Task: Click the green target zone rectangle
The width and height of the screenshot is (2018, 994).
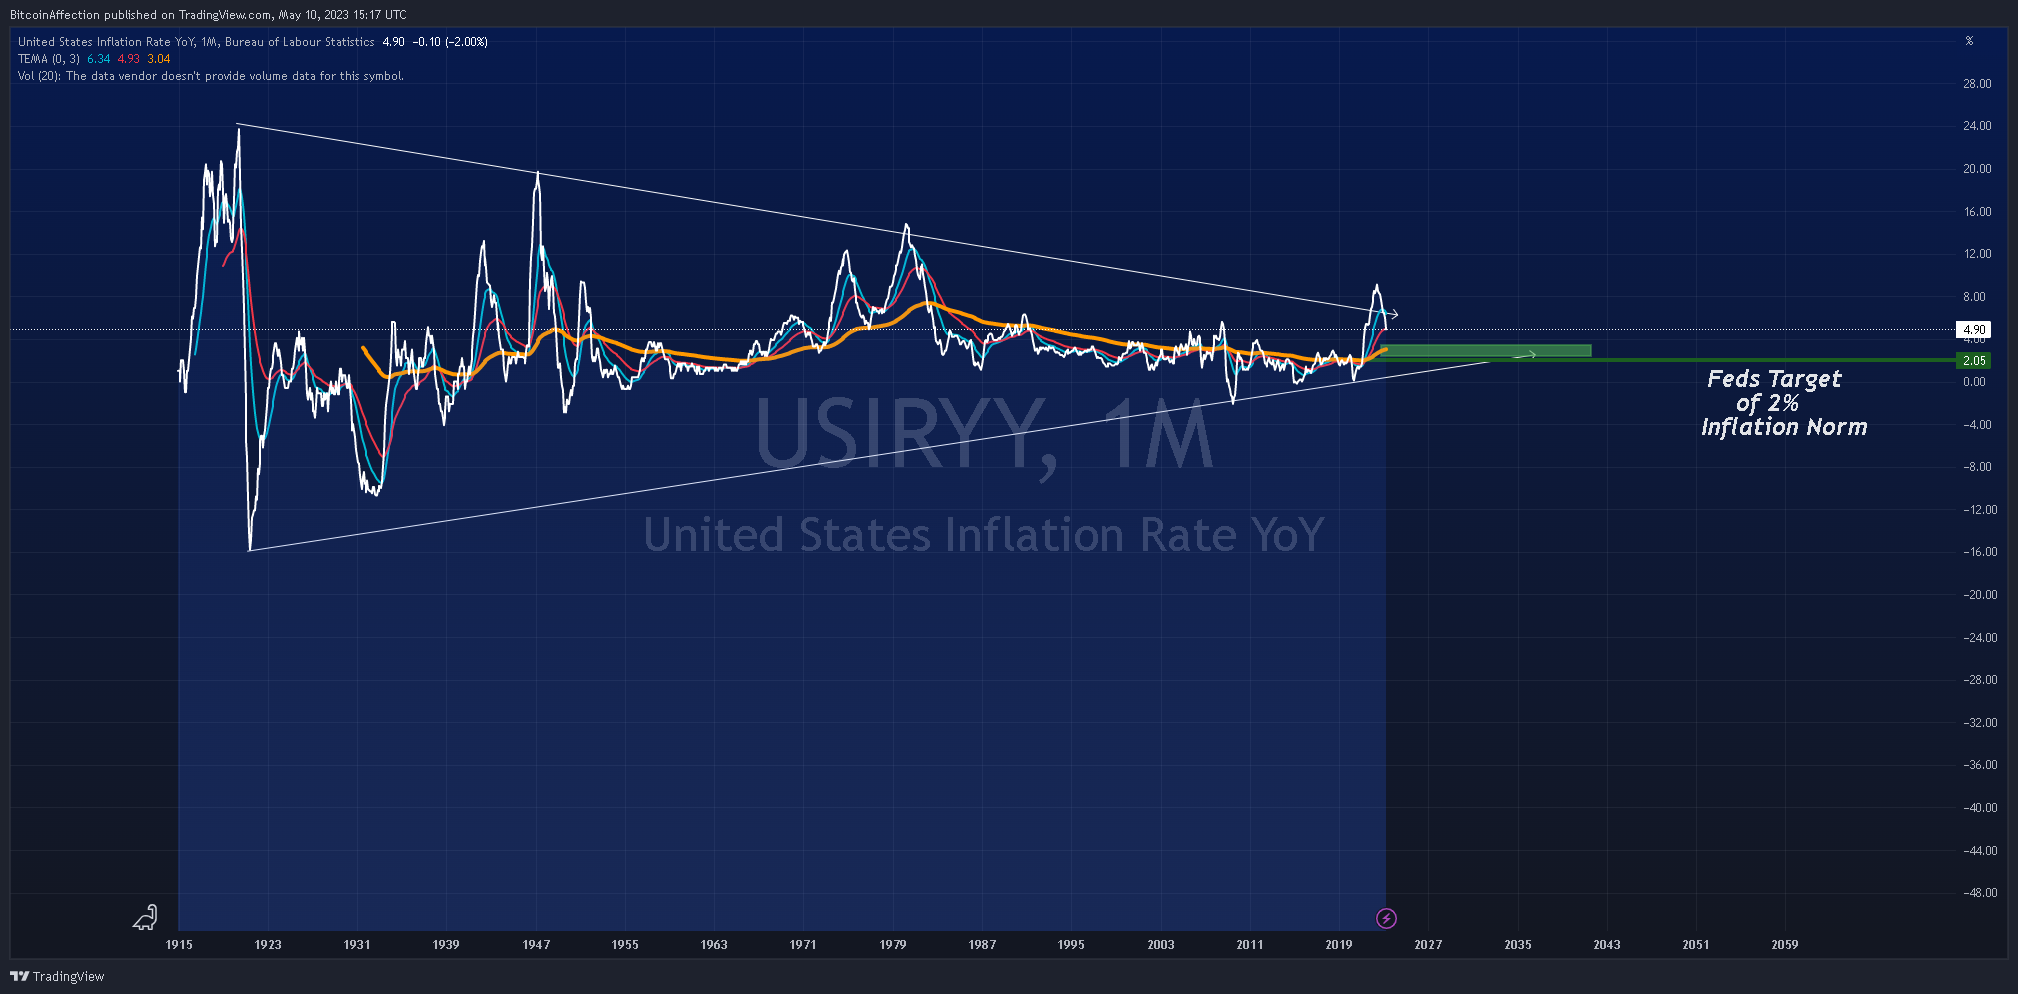Action: 1487,351
